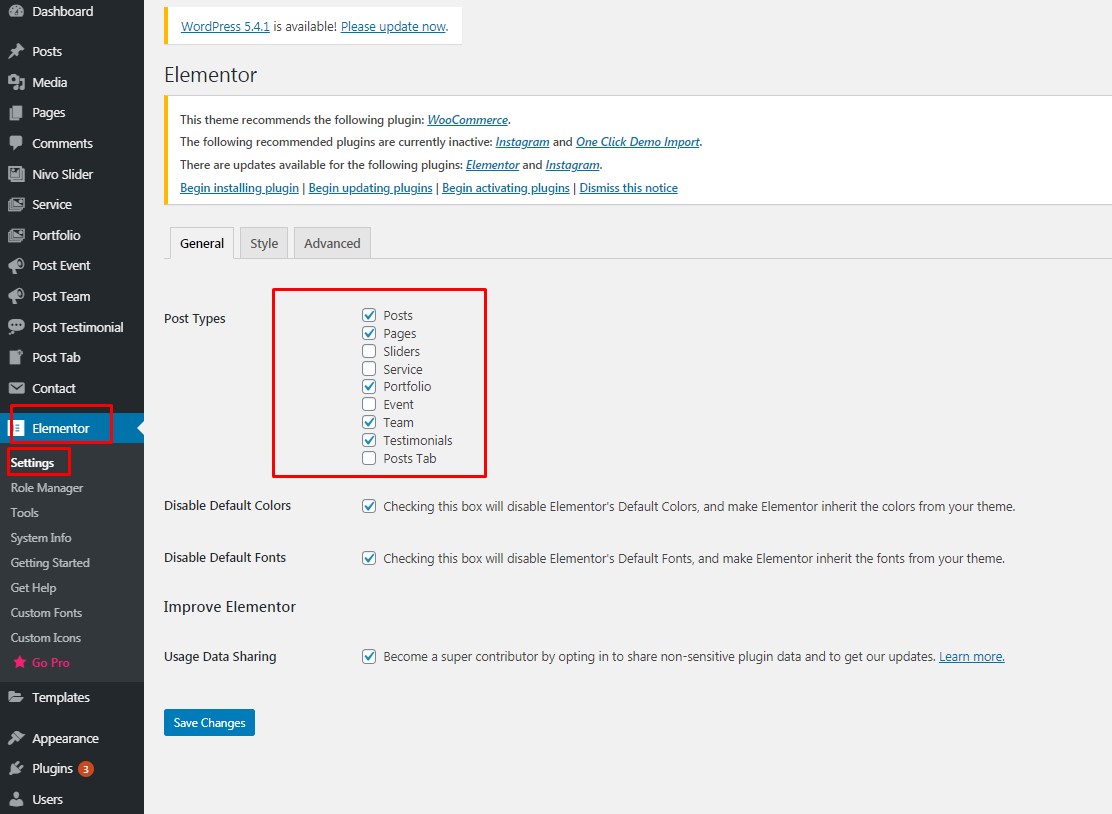
Task: Click the Post Team megaphone icon
Action: pyautogui.click(x=16, y=296)
